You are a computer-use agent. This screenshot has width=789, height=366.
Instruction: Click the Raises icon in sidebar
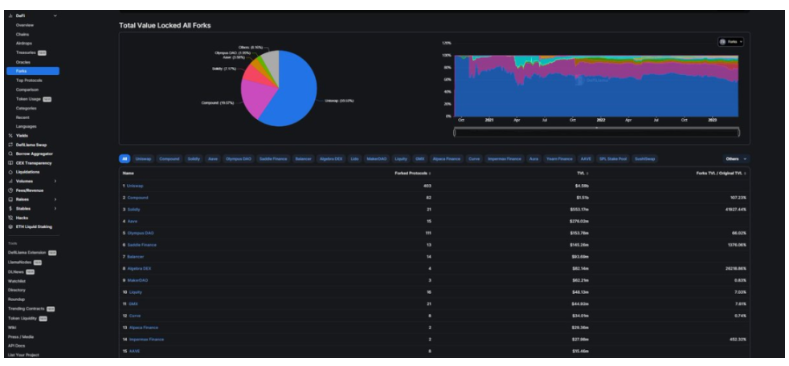pyautogui.click(x=11, y=199)
